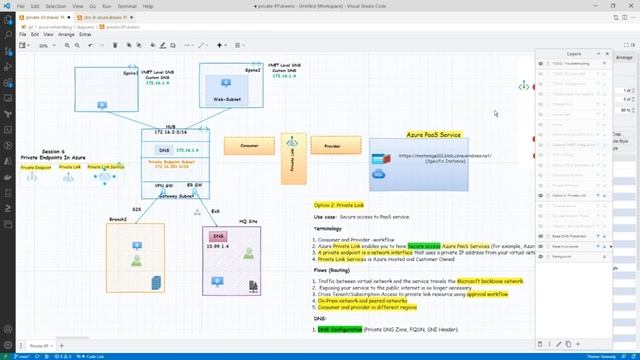The image size is (640, 360).
Task: Click the Fill Color bucket icon
Action: (153, 45)
